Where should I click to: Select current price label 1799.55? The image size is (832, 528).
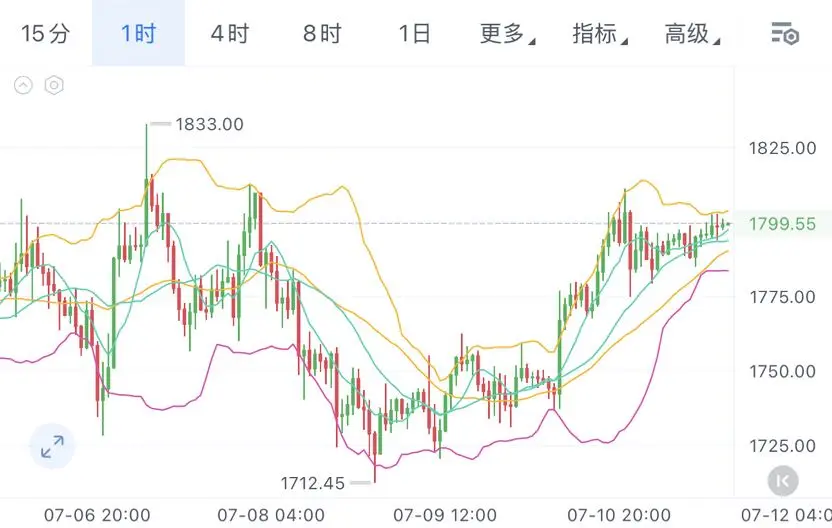(782, 224)
